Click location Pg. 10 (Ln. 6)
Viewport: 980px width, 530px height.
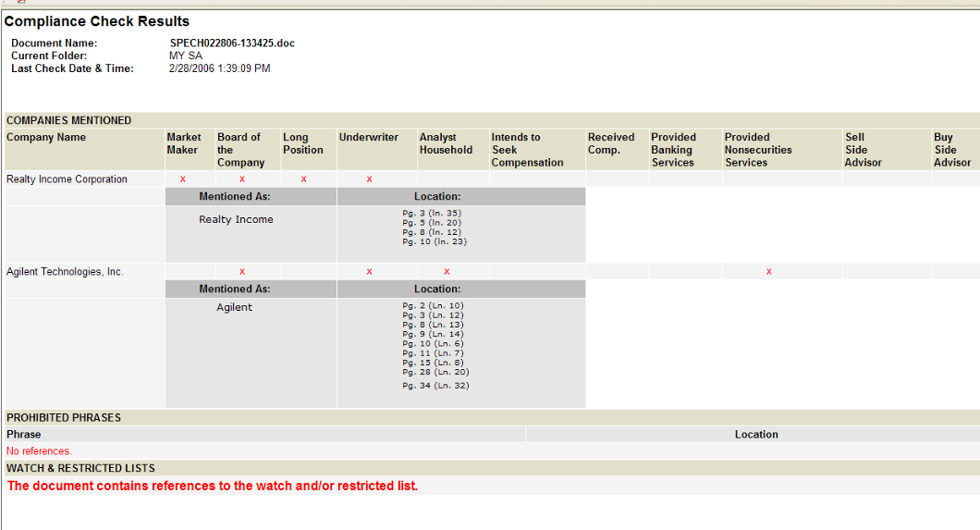tap(433, 344)
